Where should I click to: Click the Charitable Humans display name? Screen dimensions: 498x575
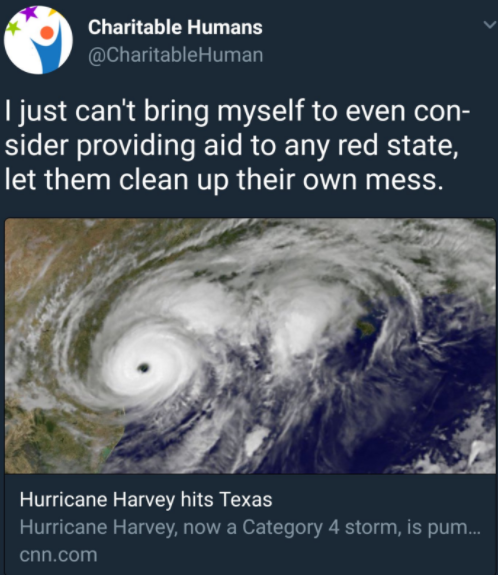pos(175,28)
